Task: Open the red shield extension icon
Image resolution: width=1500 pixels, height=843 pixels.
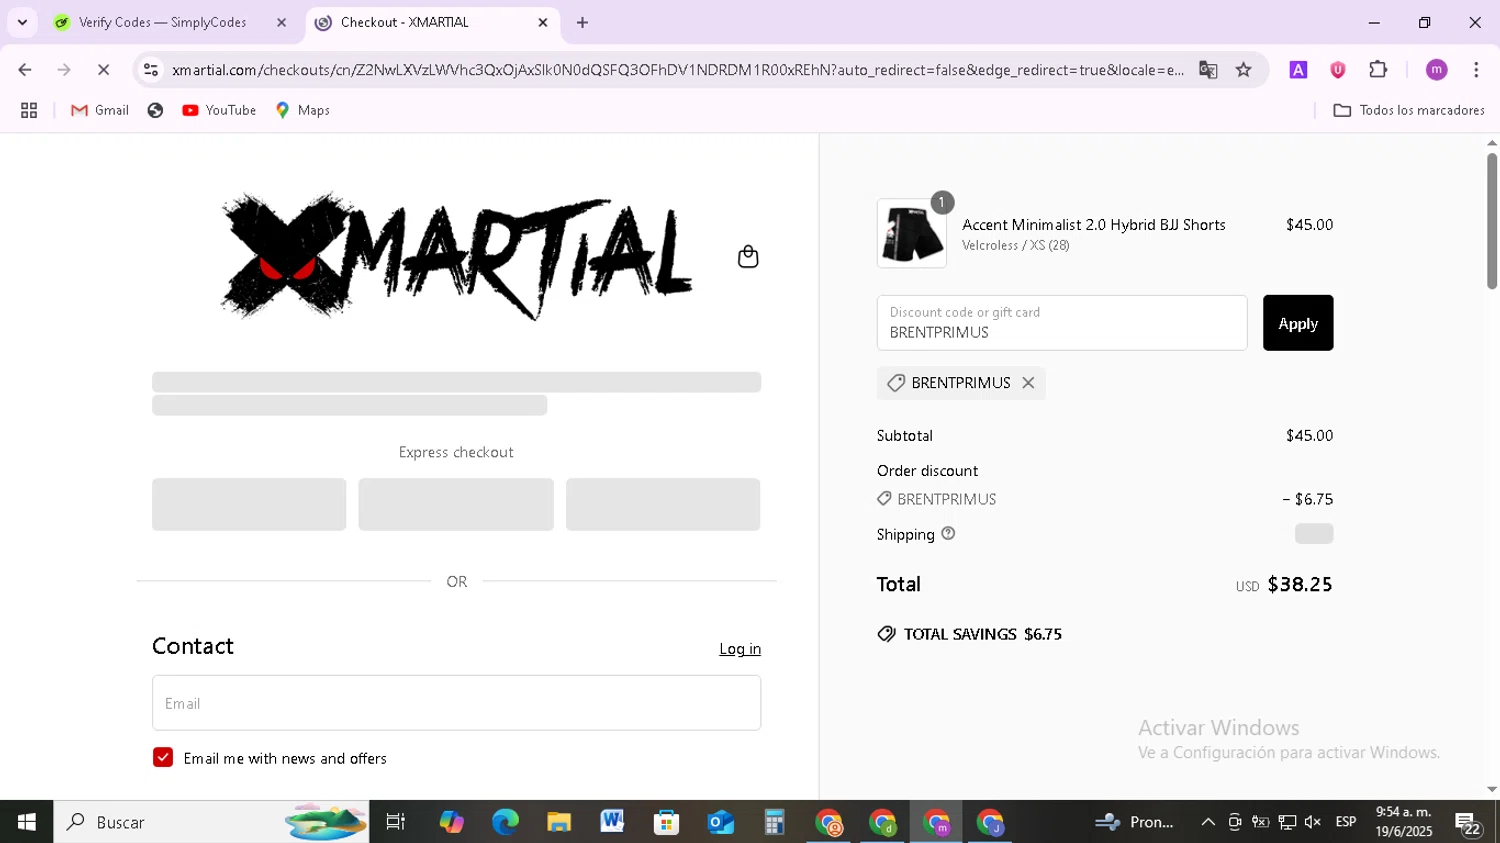Action: (x=1338, y=70)
